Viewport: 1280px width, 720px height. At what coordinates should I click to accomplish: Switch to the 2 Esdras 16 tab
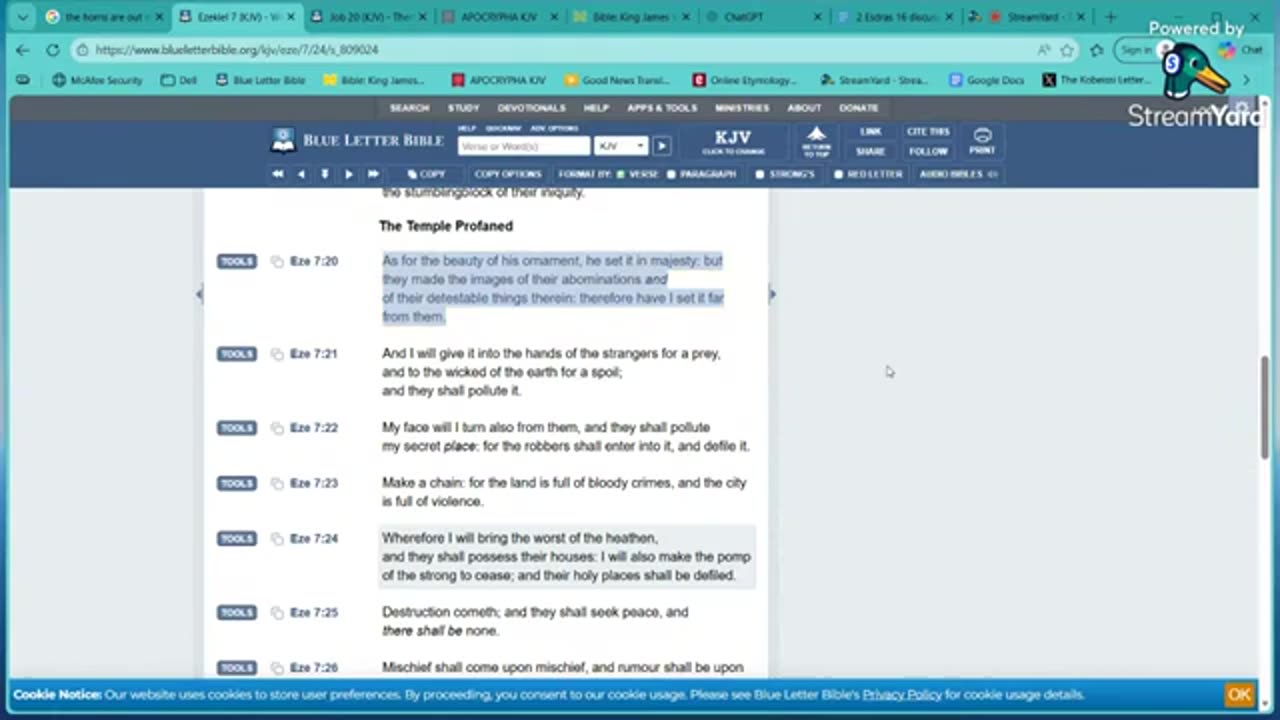point(894,17)
